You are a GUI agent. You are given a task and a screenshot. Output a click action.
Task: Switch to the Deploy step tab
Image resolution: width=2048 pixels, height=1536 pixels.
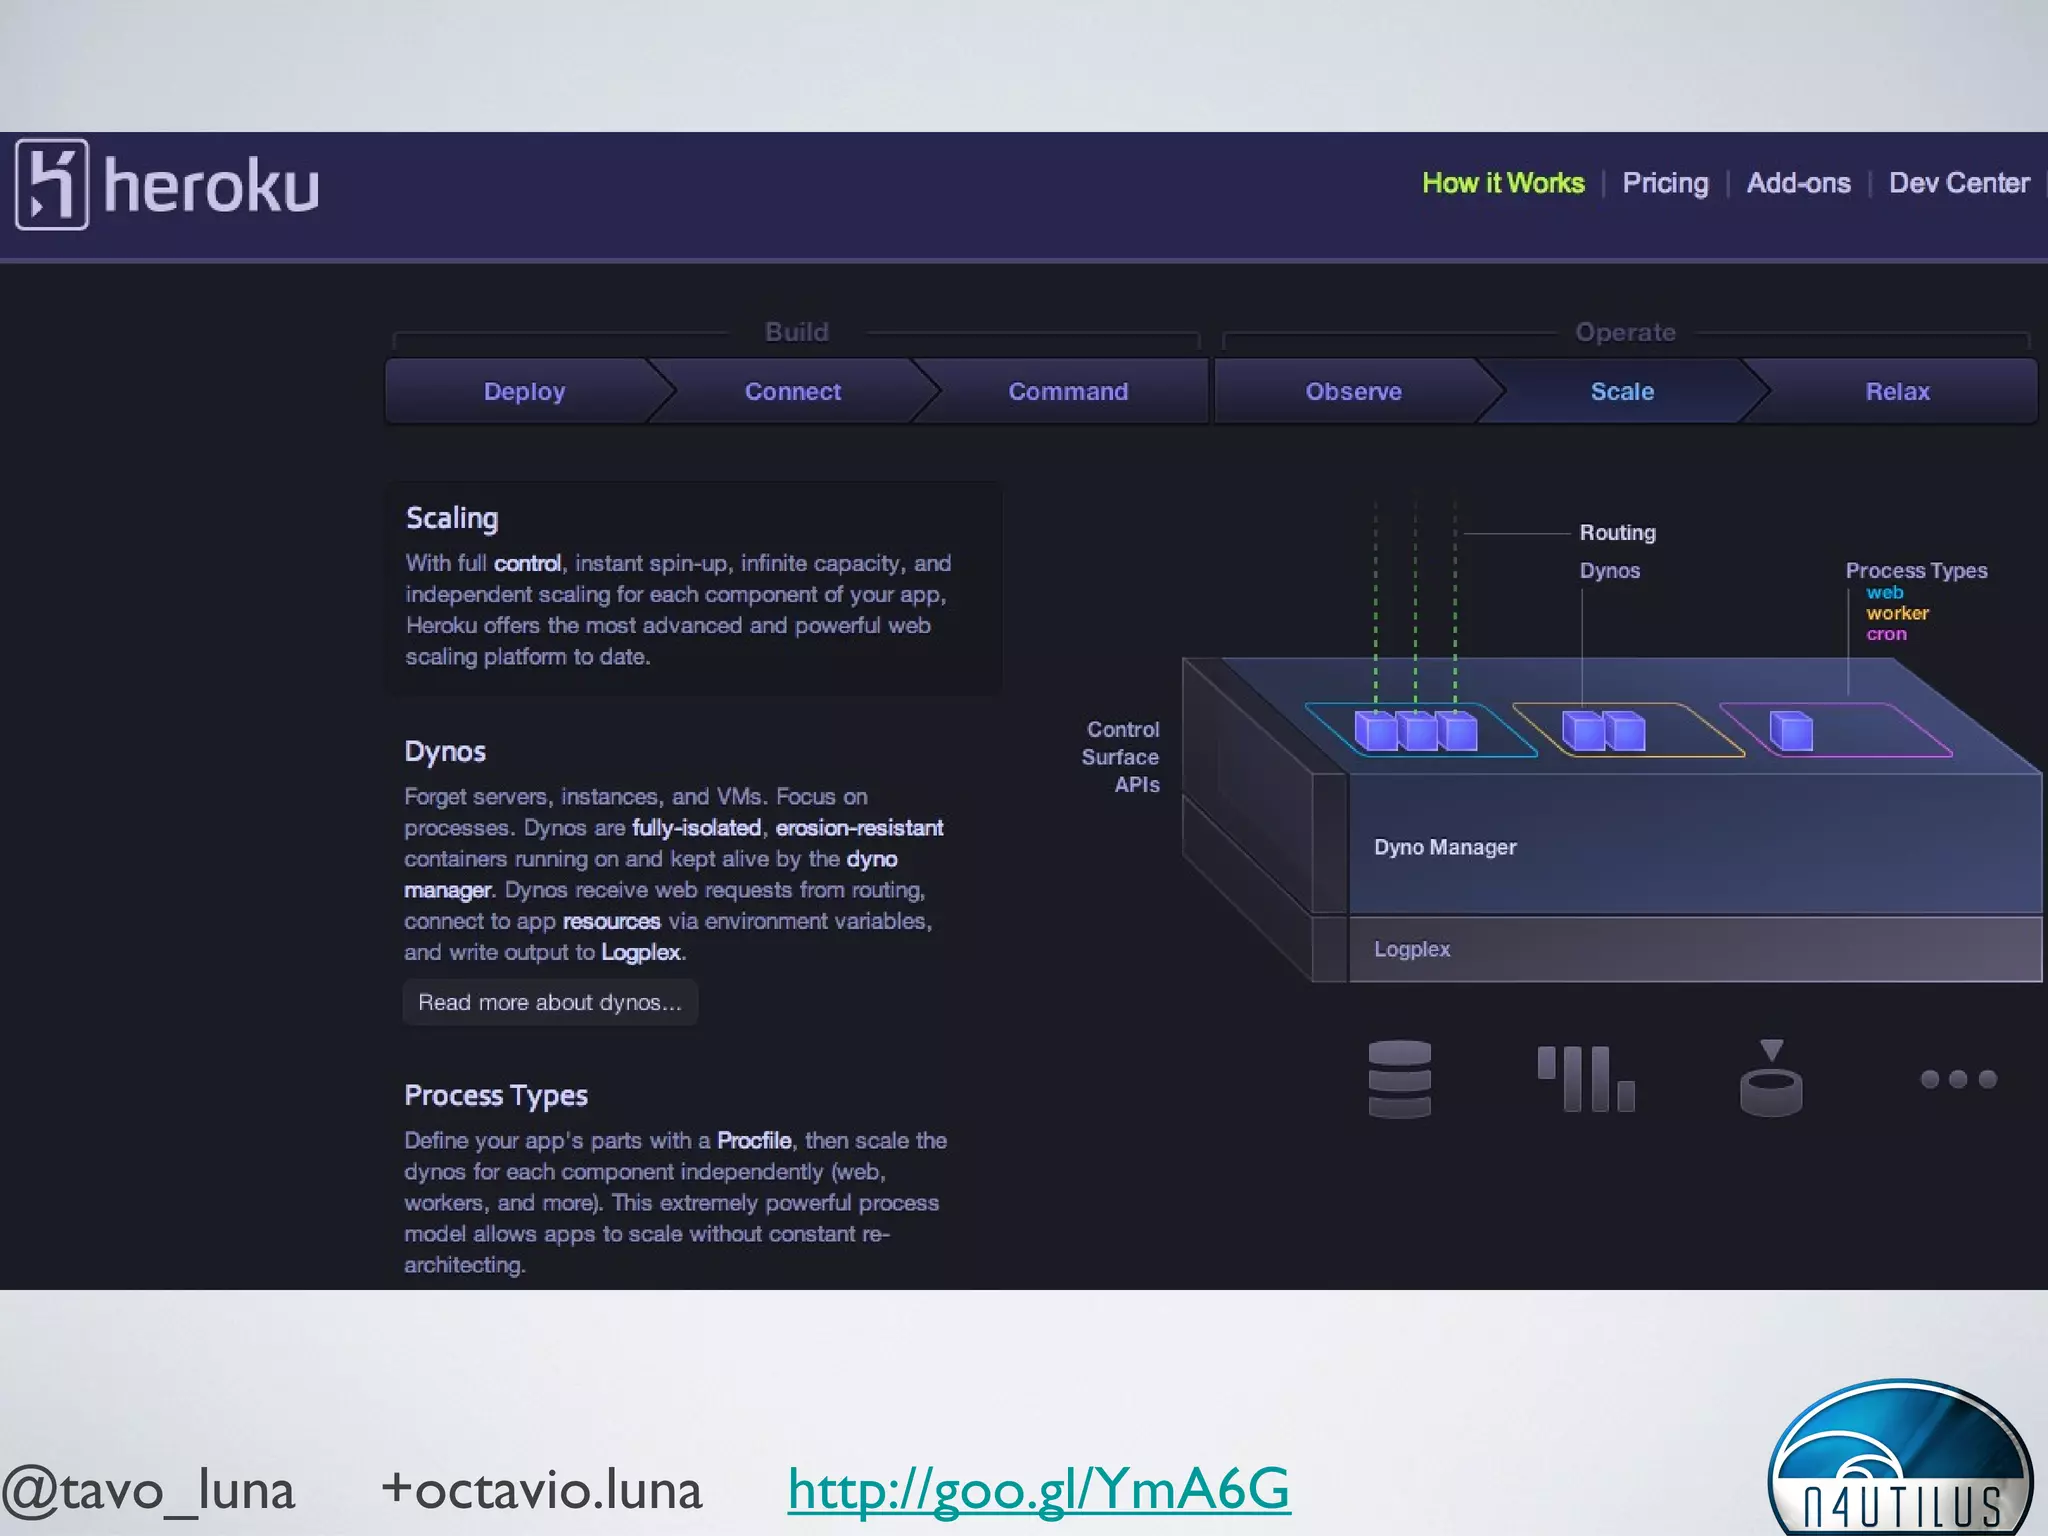point(524,391)
